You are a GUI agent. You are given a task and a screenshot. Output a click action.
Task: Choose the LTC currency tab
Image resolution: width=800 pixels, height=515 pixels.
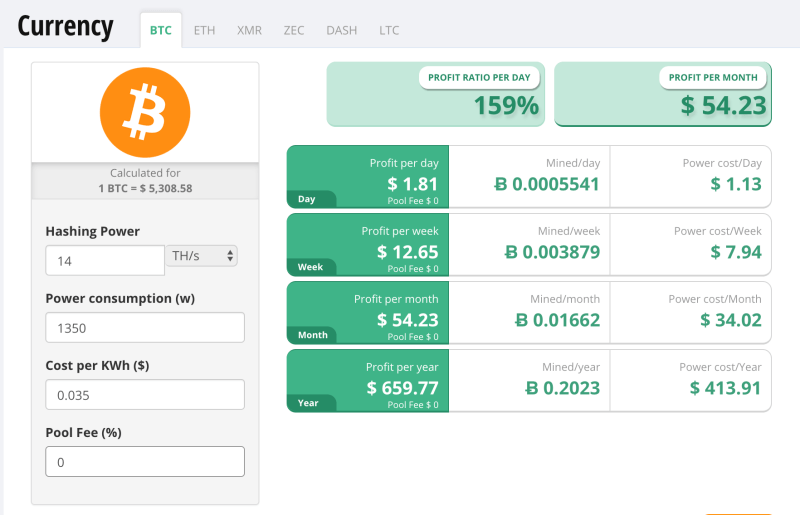pyautogui.click(x=389, y=30)
